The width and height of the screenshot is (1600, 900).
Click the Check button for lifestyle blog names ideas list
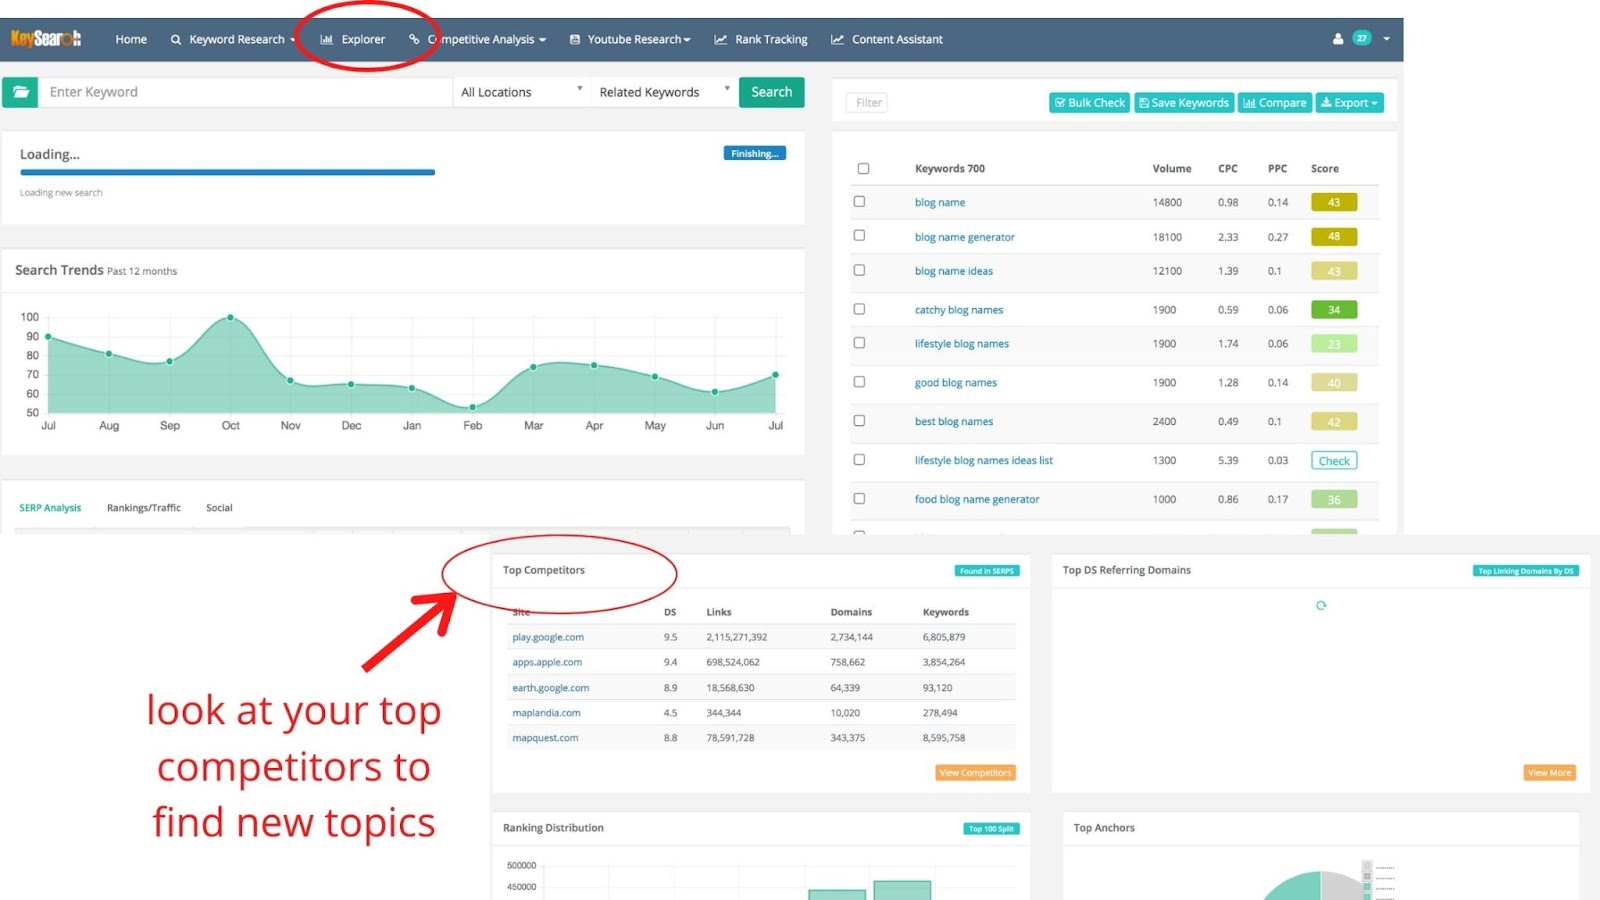(x=1334, y=461)
